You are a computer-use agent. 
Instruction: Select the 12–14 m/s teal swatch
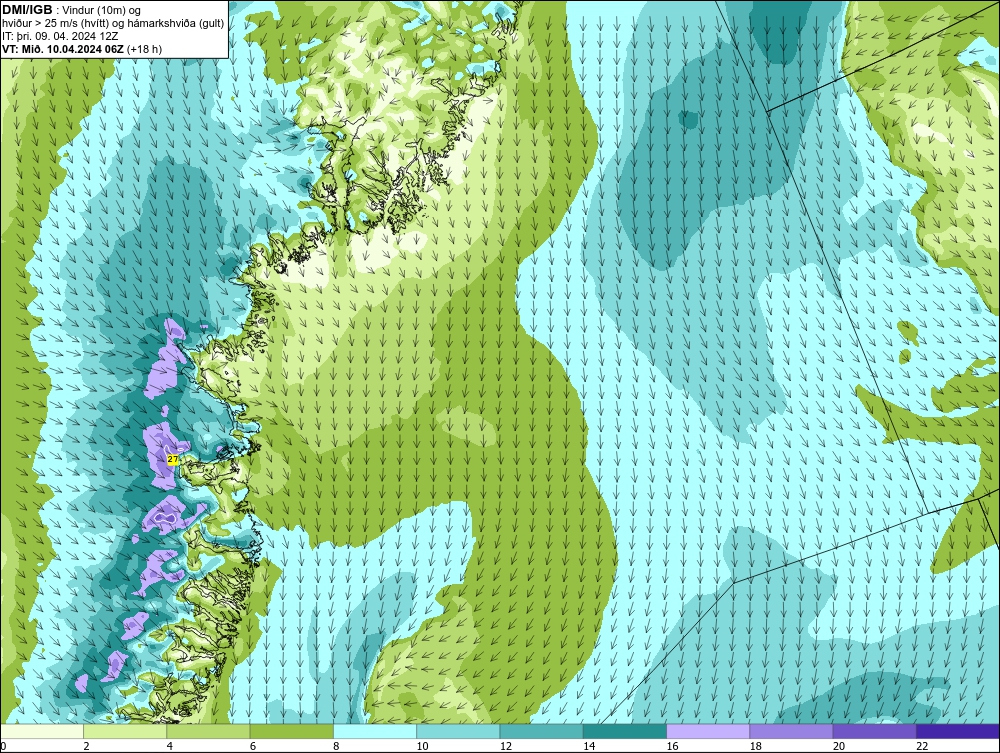(541, 731)
